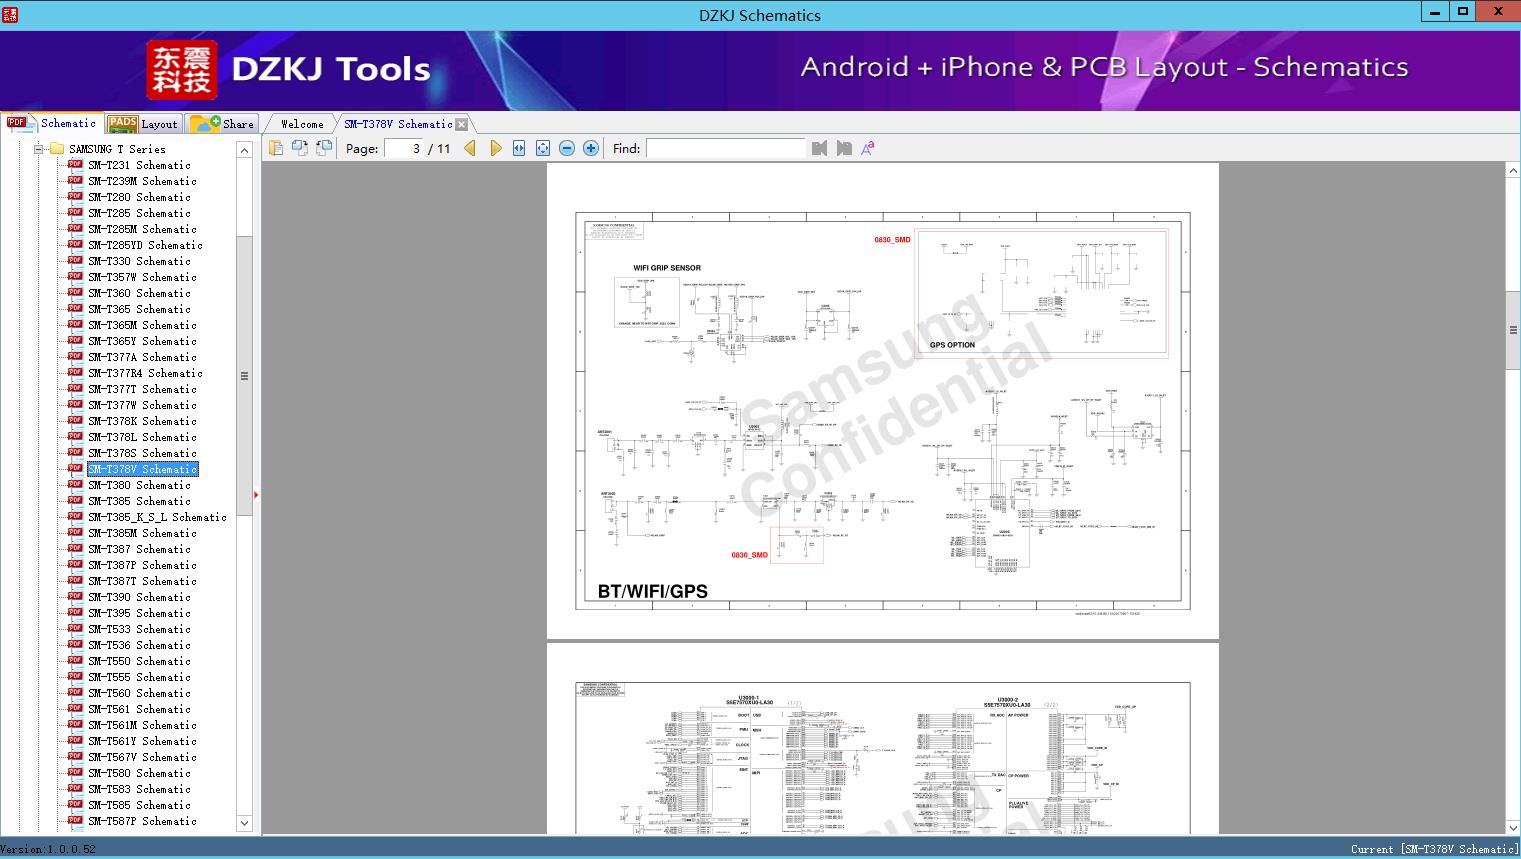
Task: Click the tree panel scroll-down arrow
Action: pos(244,823)
